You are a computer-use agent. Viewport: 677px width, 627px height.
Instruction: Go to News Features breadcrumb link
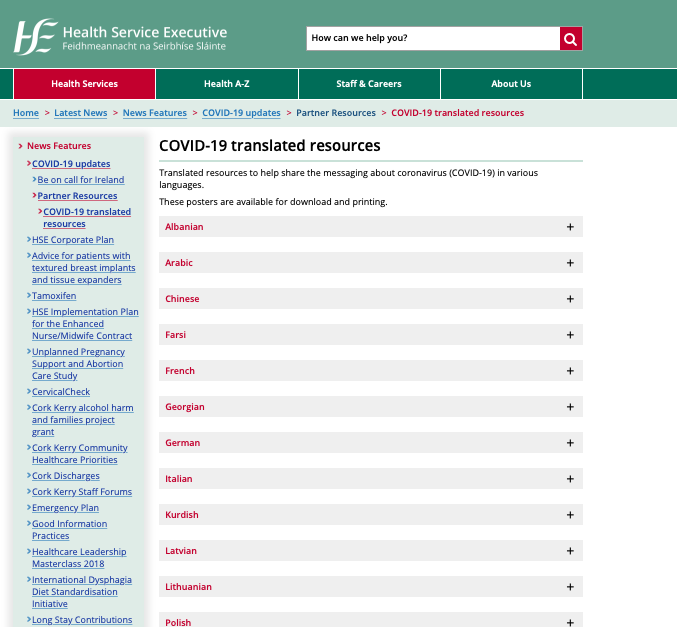(x=155, y=113)
